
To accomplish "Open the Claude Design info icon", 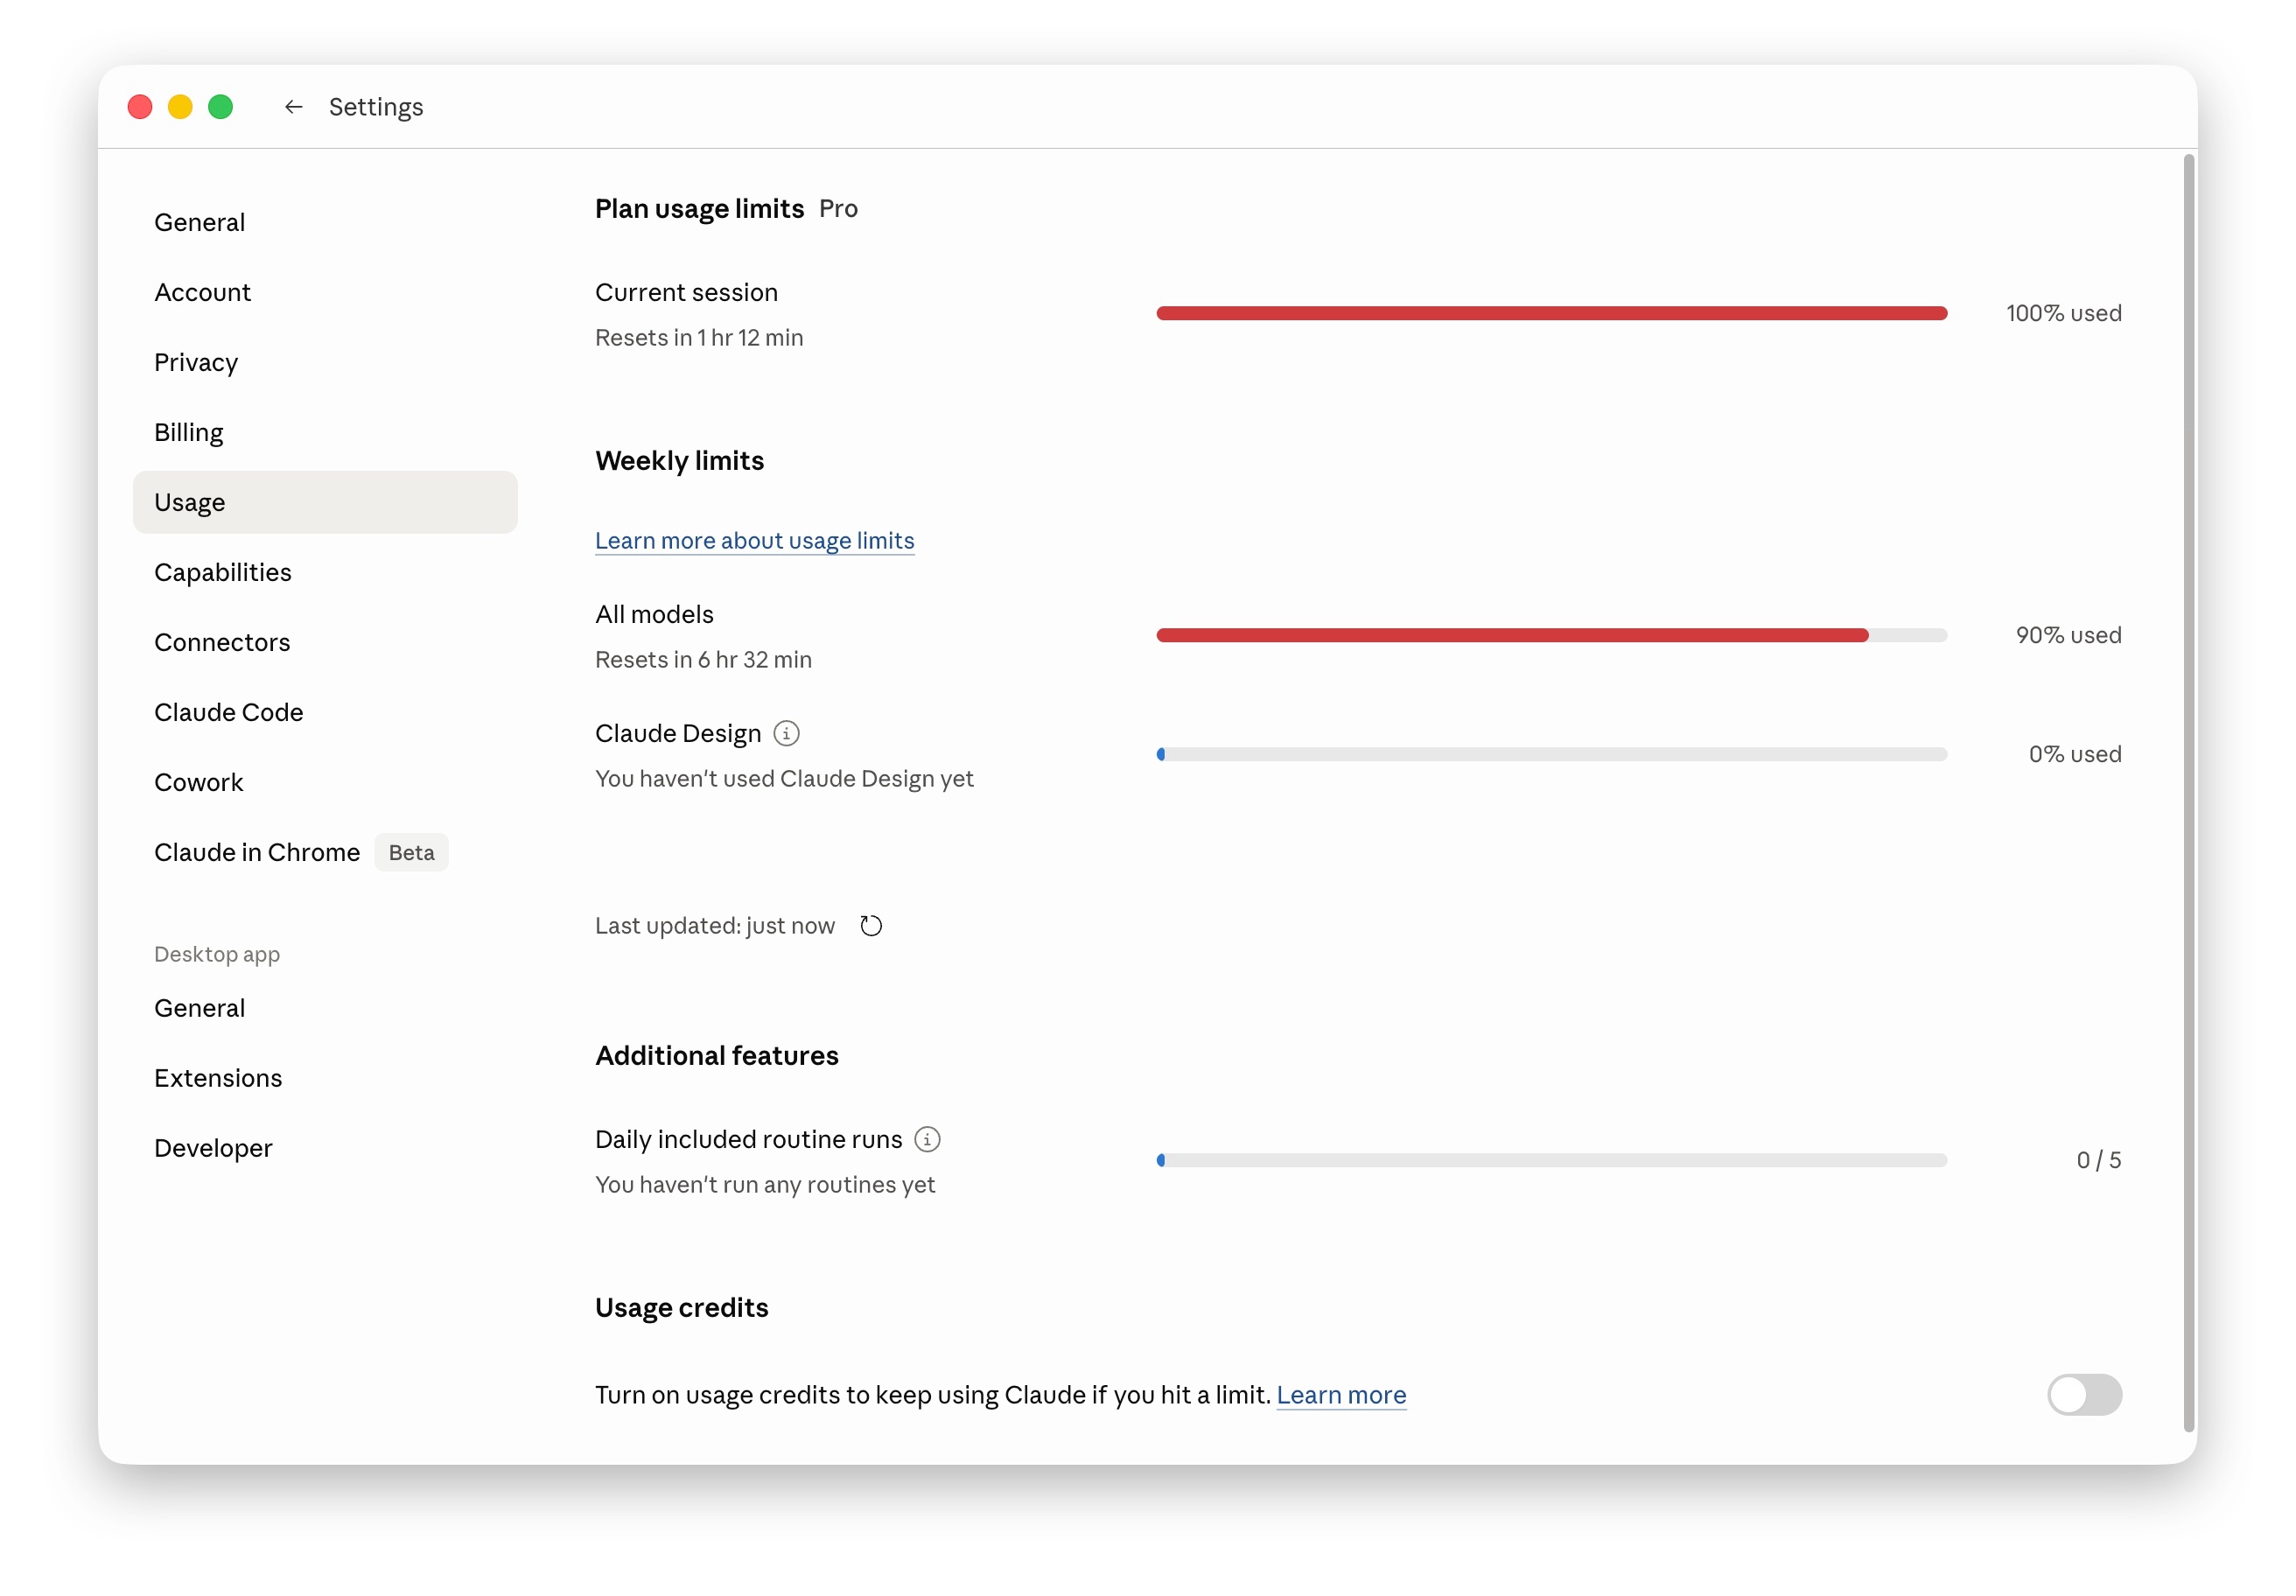I will 787,734.
